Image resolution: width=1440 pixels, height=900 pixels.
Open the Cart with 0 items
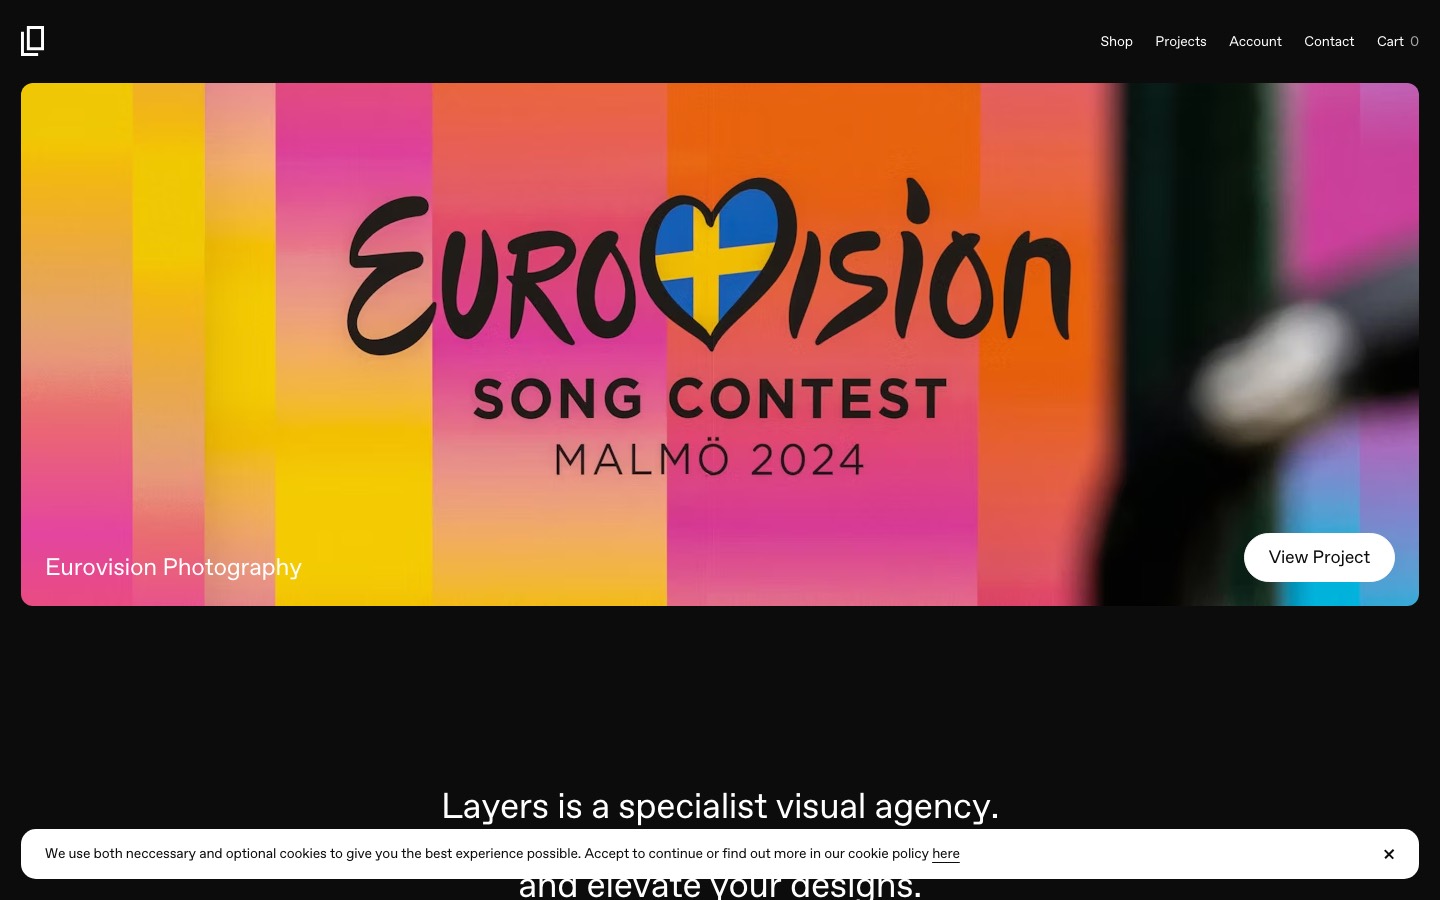click(x=1397, y=41)
